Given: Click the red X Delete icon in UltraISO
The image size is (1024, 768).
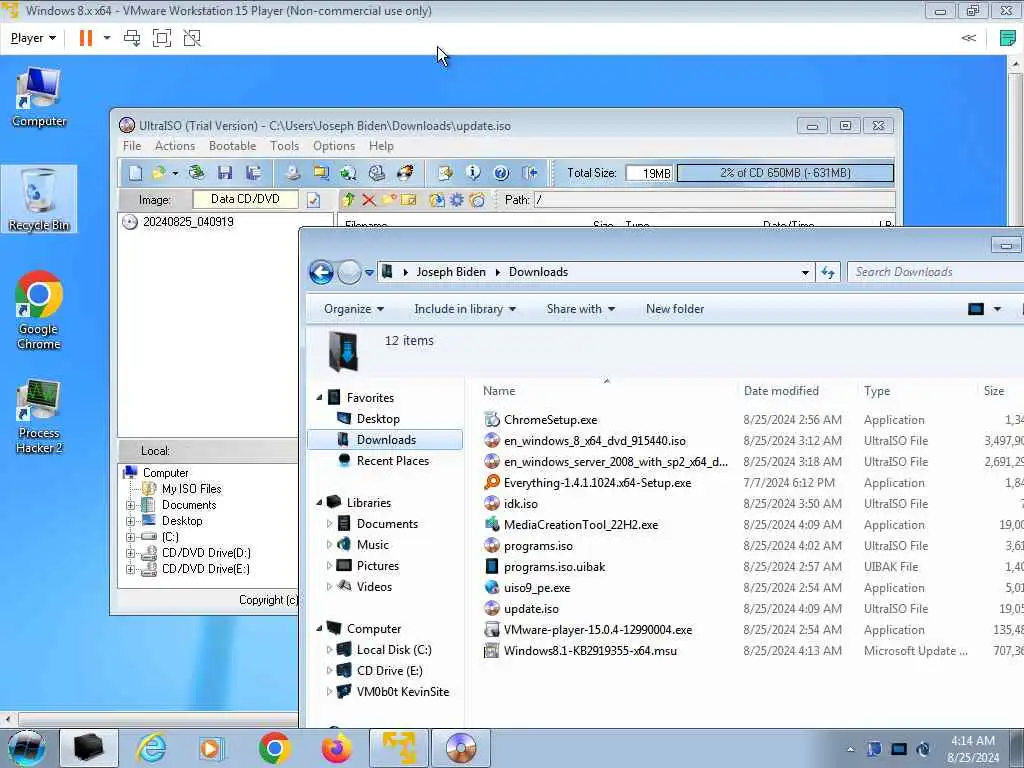Looking at the screenshot, I should [369, 200].
